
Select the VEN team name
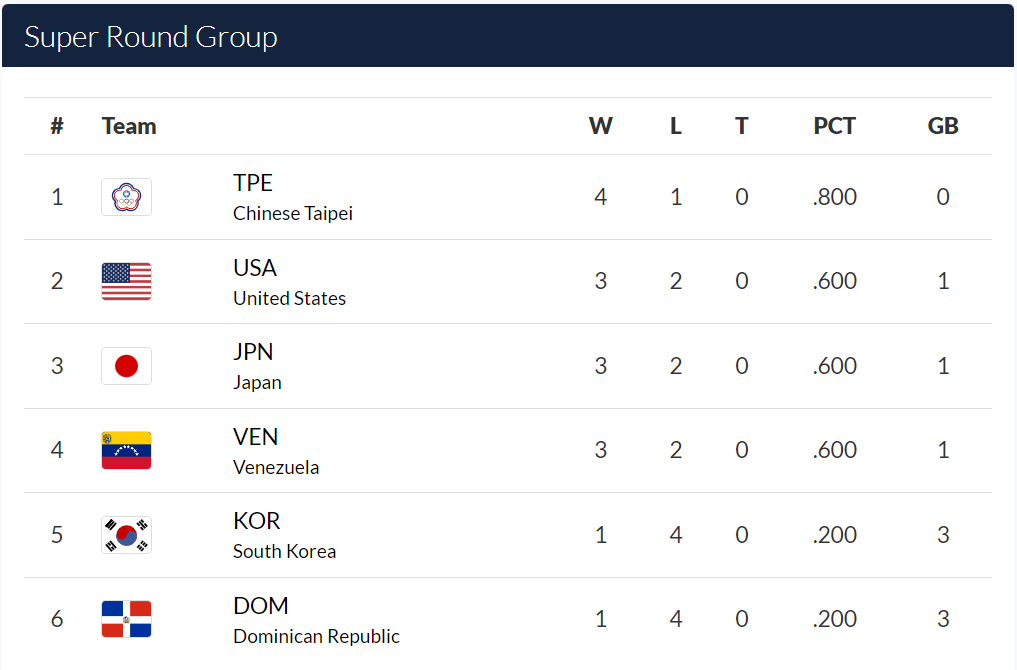point(256,437)
